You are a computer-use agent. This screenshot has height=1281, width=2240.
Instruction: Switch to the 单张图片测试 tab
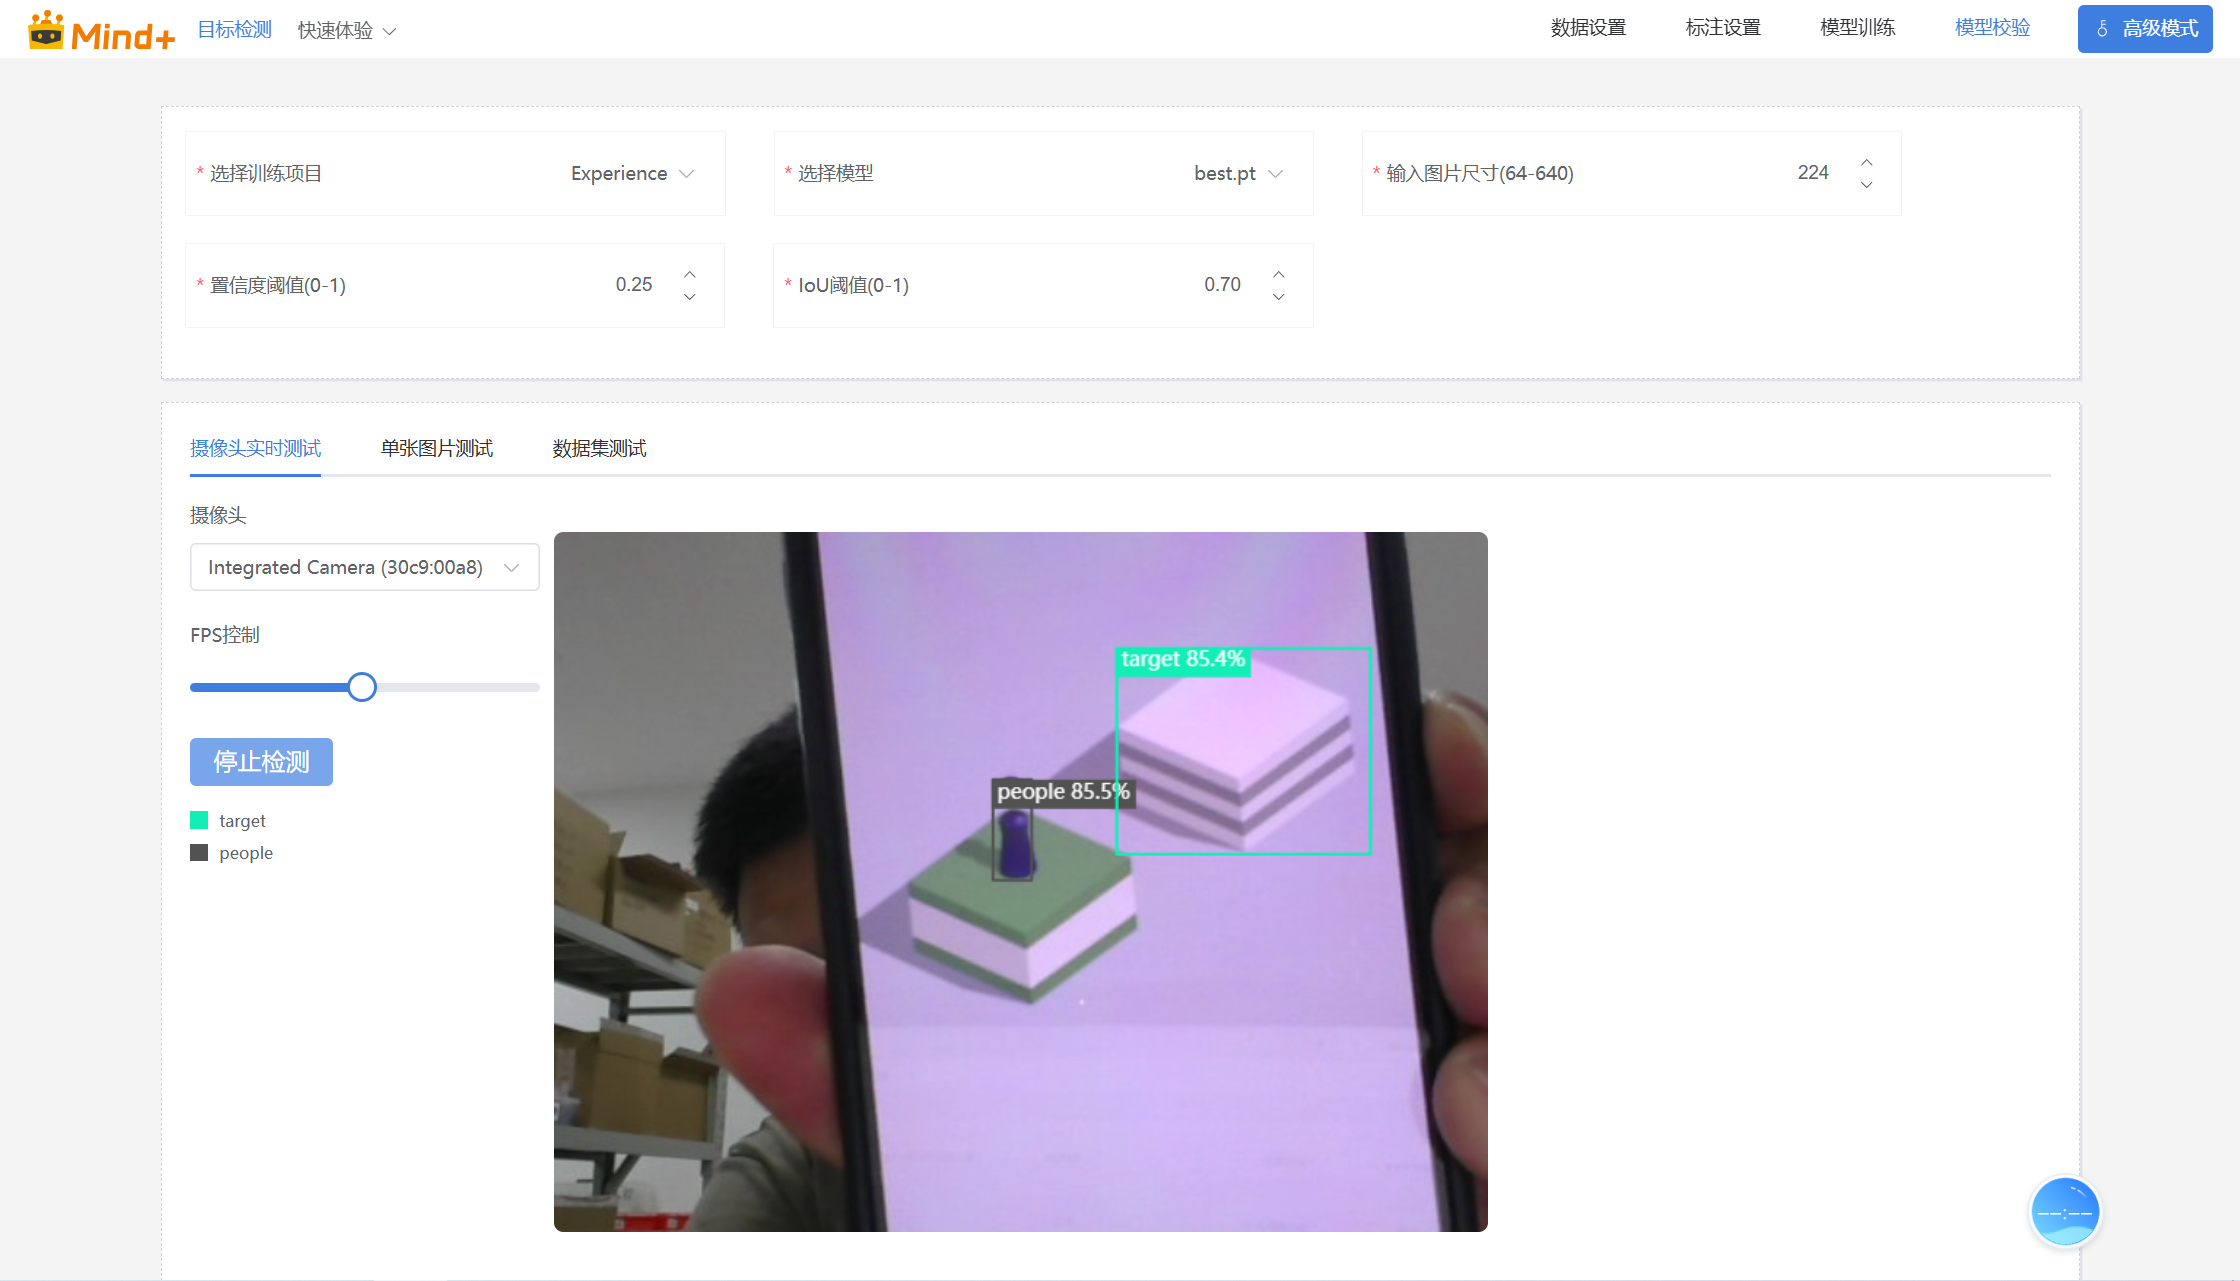(435, 448)
